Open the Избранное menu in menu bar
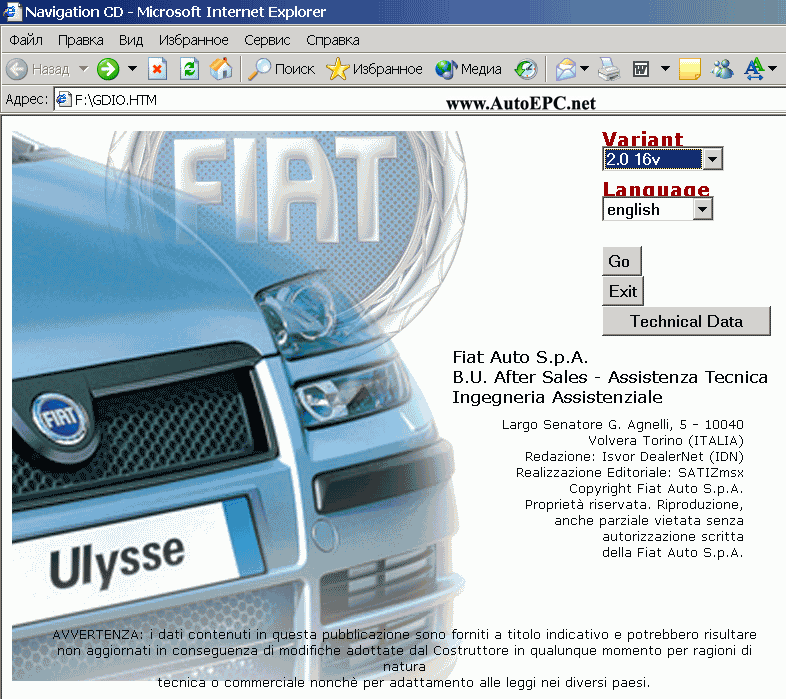 (193, 40)
